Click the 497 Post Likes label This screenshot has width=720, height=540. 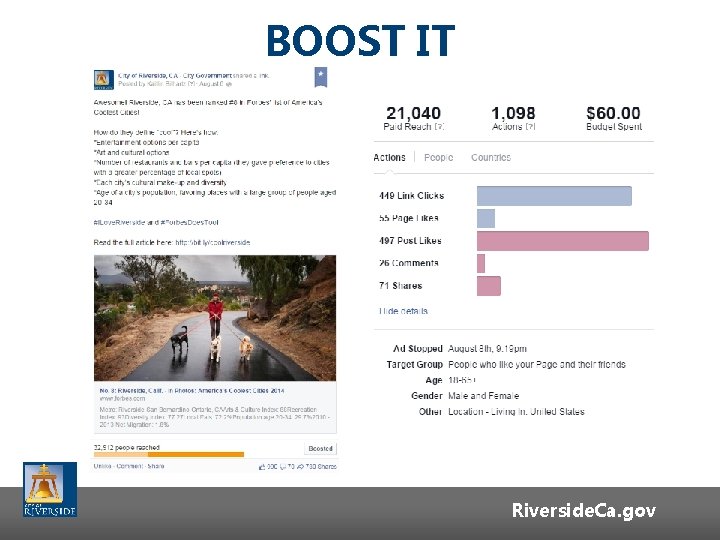point(410,241)
